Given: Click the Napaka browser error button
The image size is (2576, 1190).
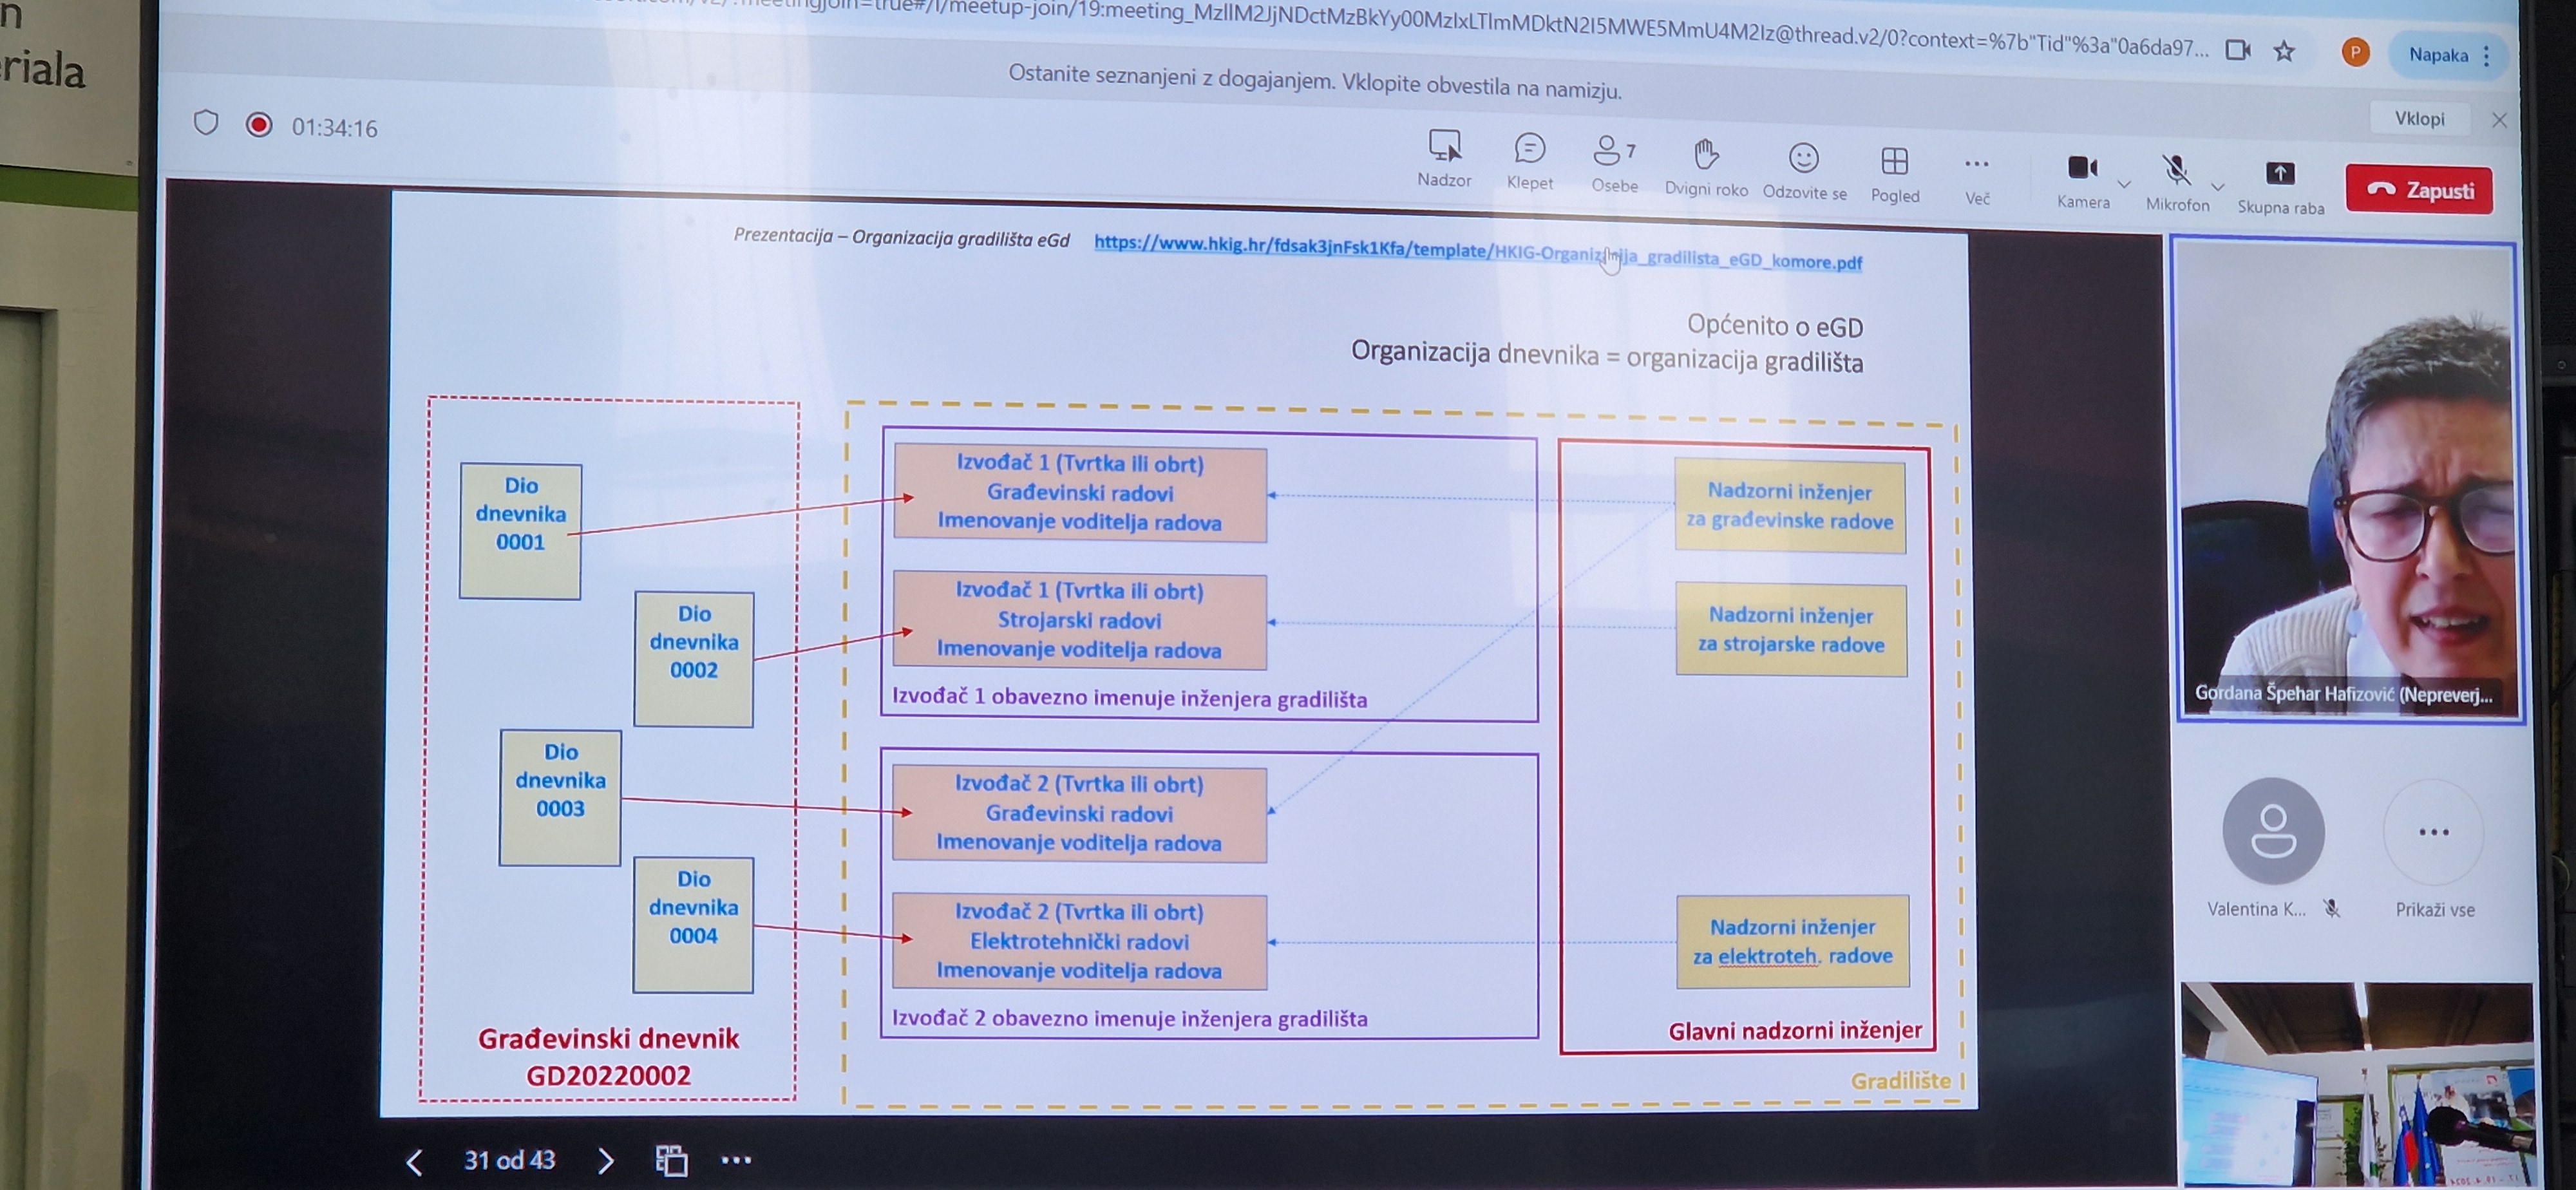Looking at the screenshot, I should click(x=2438, y=55).
